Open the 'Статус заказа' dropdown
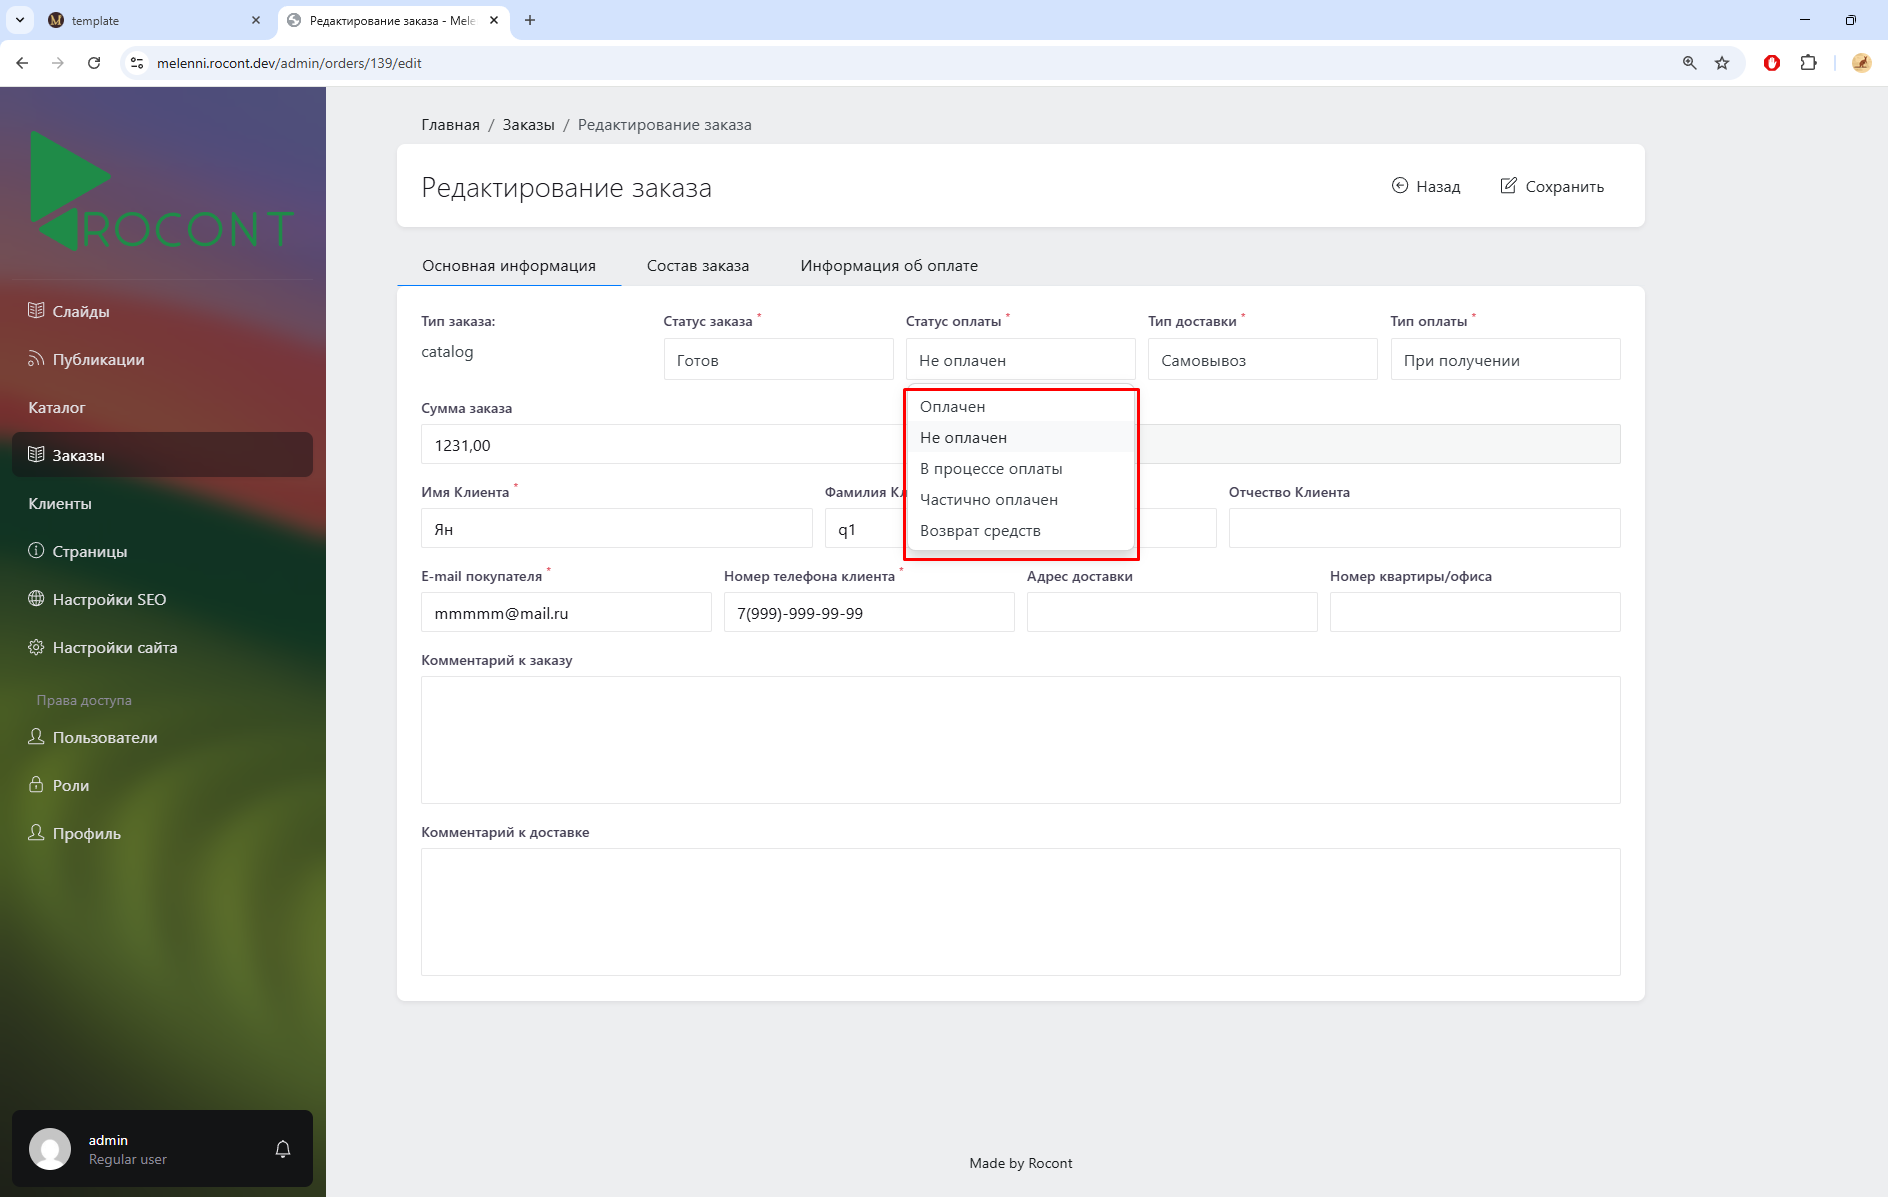 click(777, 360)
